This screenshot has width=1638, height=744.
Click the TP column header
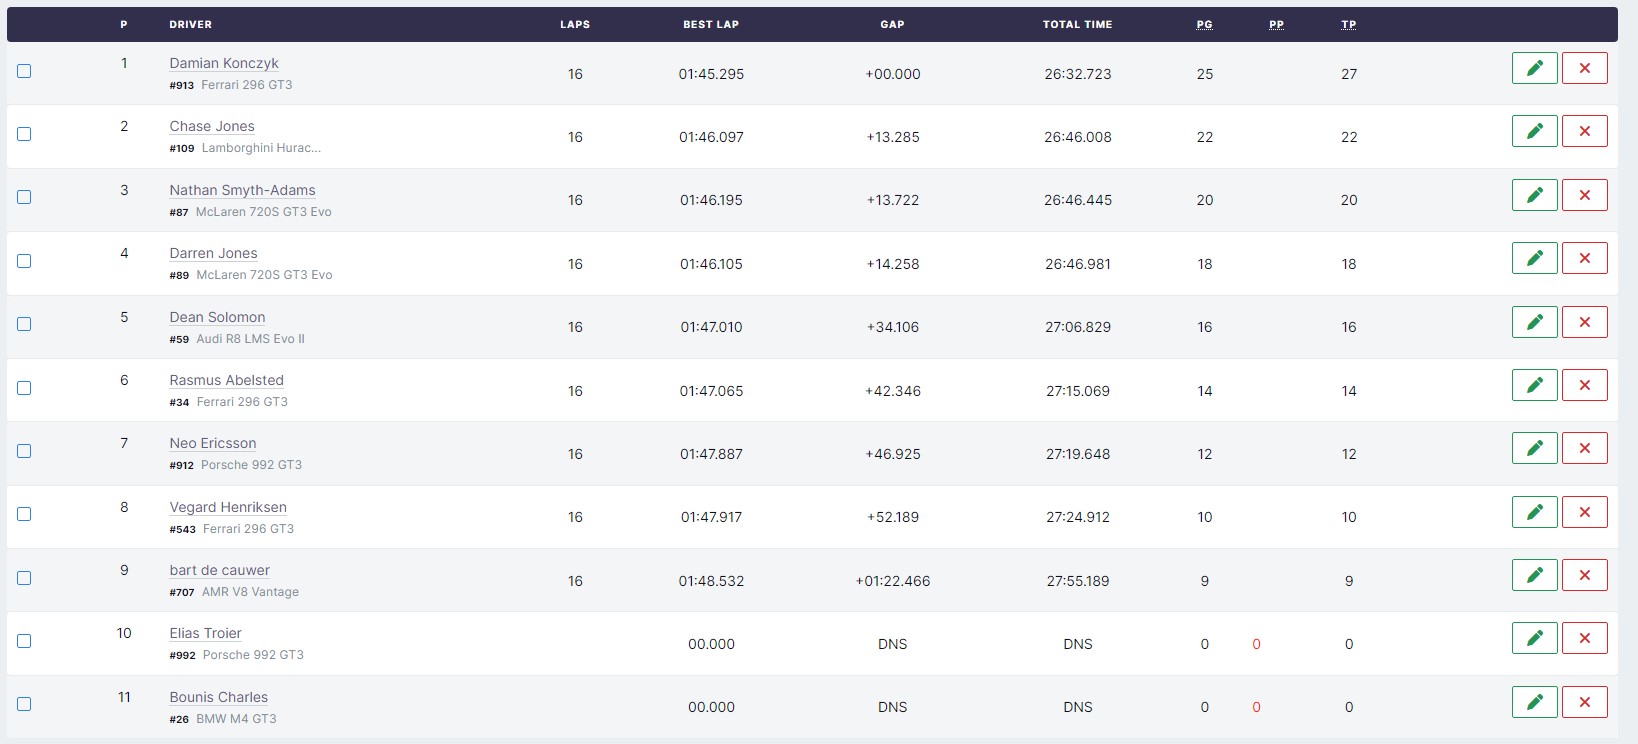tap(1349, 24)
